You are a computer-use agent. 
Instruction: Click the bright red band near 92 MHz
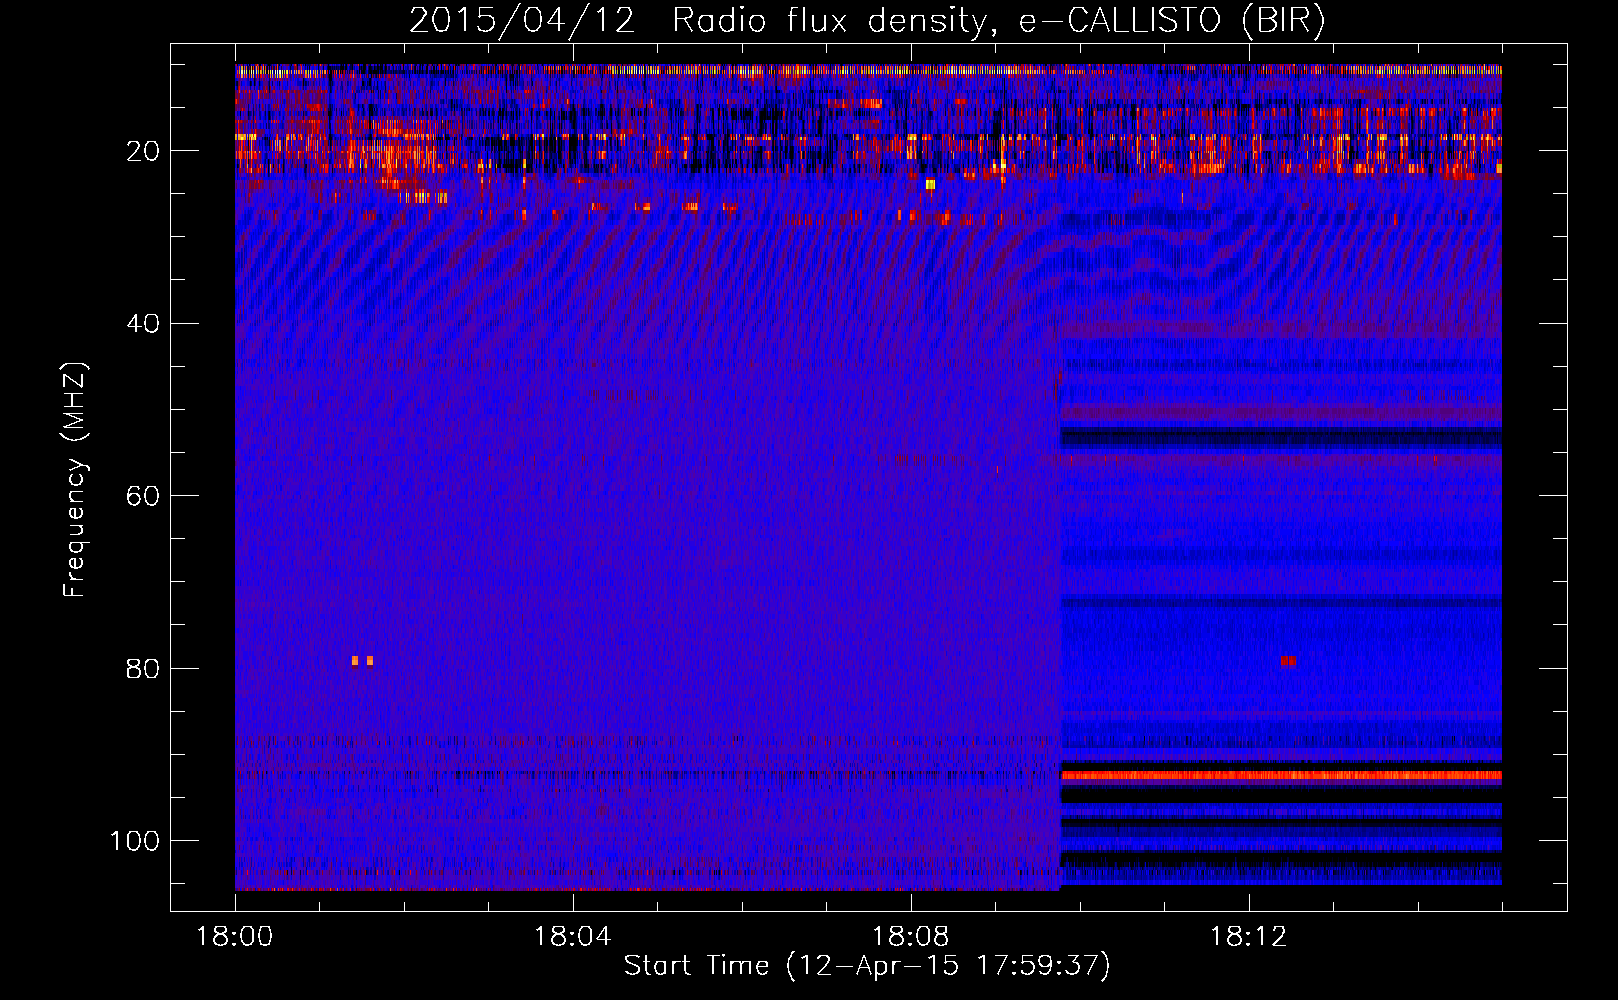tap(1281, 775)
